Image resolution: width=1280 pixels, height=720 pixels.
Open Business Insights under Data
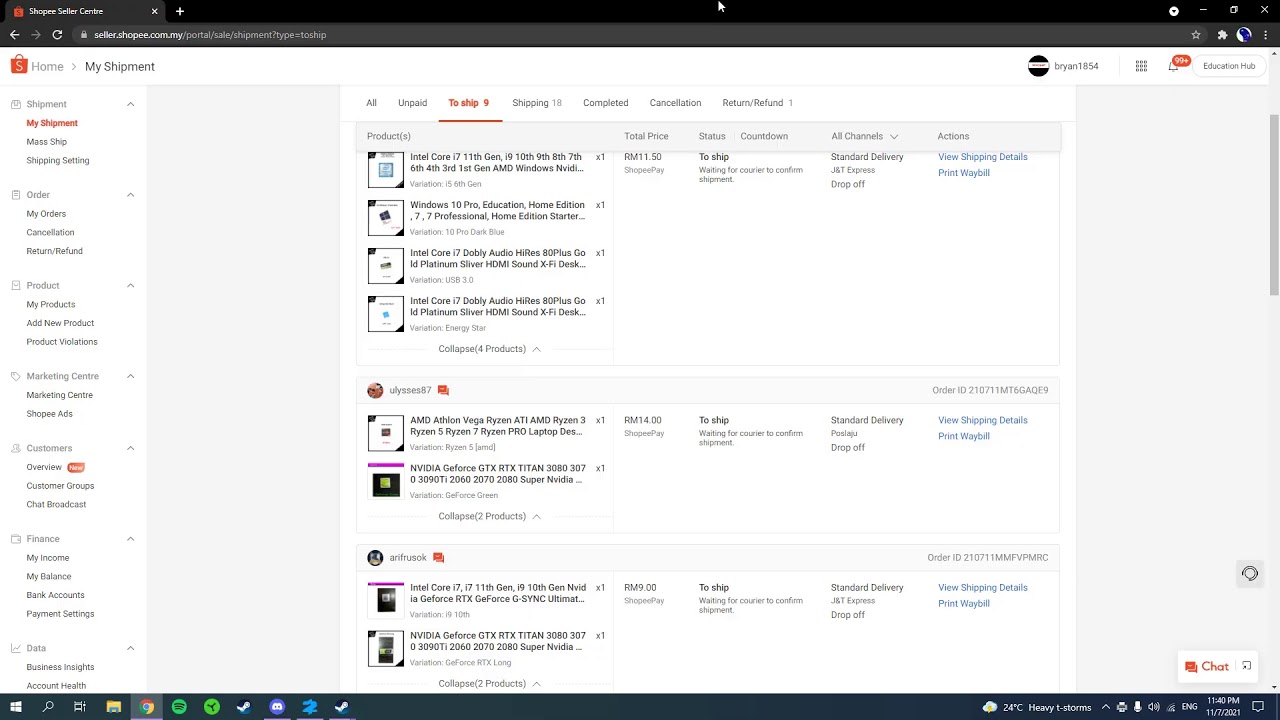(60, 667)
